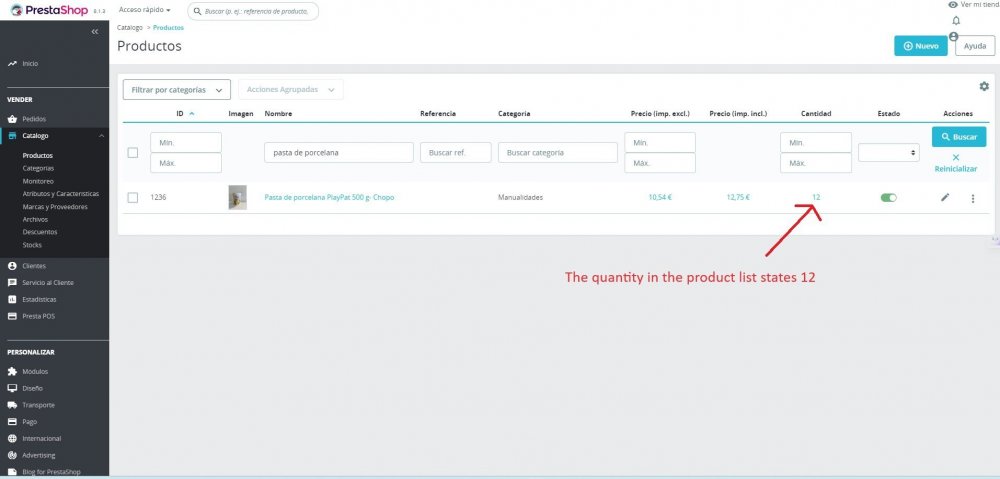1000x479 pixels.
Task: Click Manualidades category cell
Action: [520, 198]
